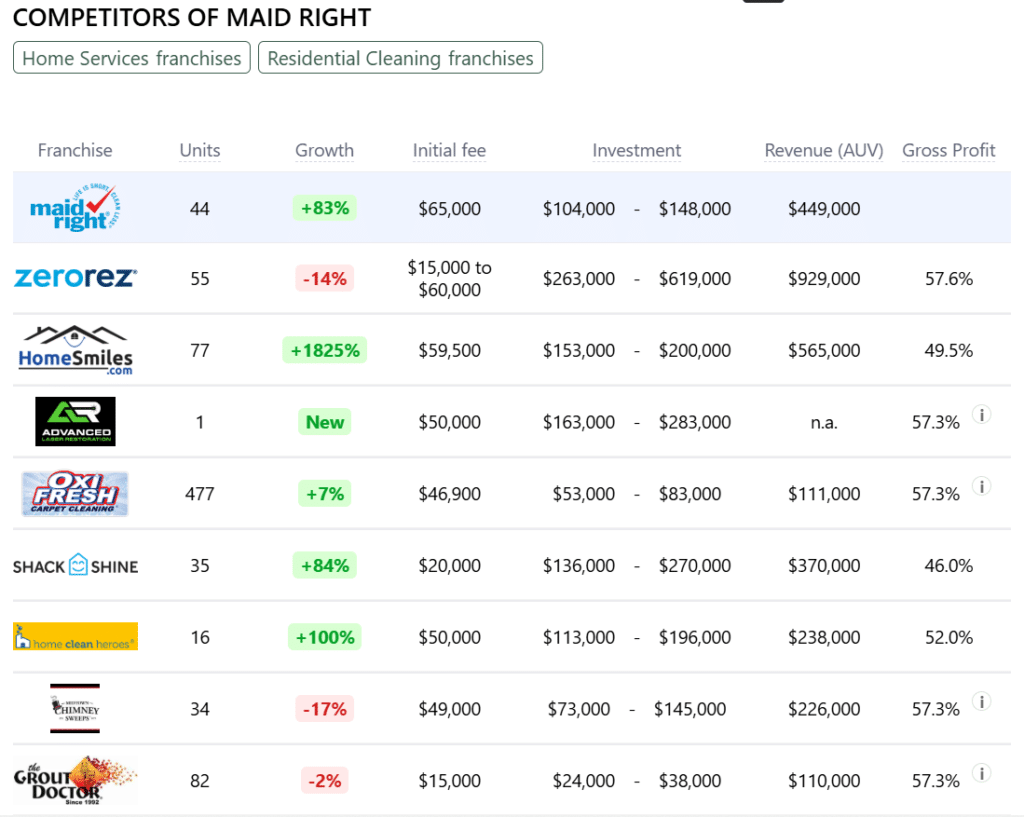Show gross profit info icon for Grout Doctor
1024x817 pixels.
pos(982,773)
